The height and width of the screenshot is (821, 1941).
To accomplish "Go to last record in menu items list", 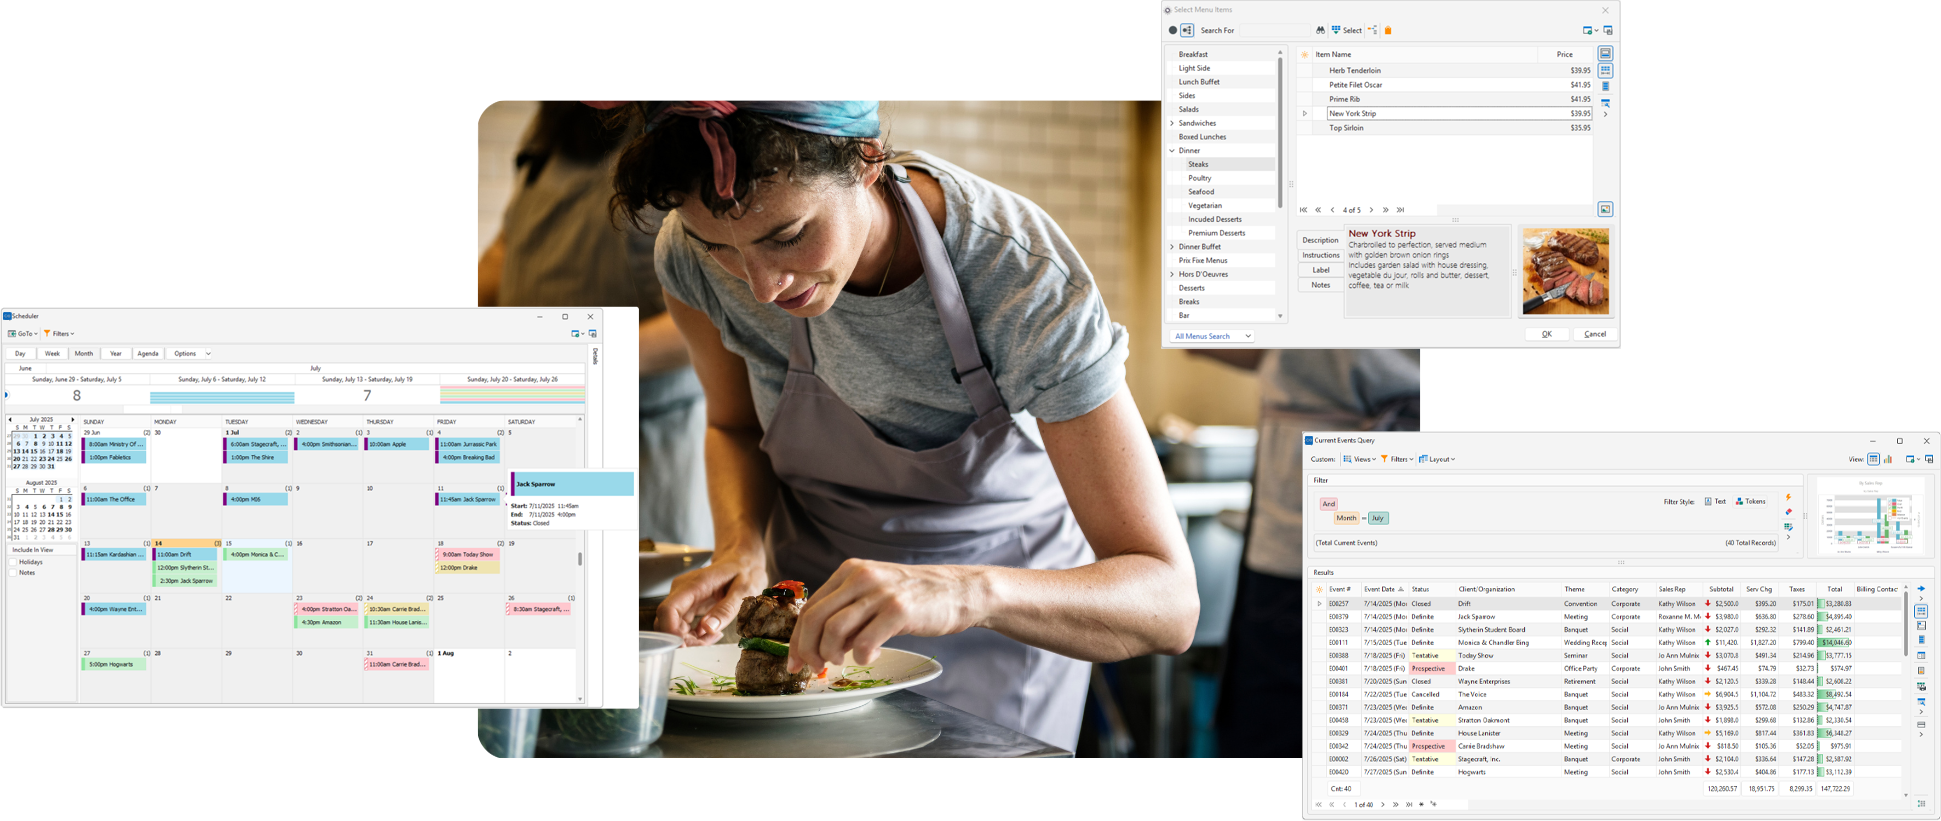I will [1400, 210].
